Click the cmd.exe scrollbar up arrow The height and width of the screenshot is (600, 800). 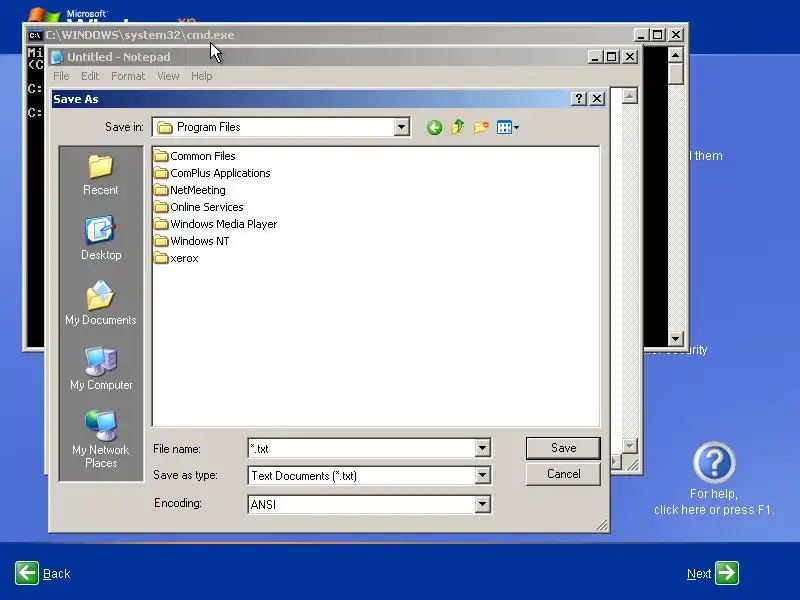[x=676, y=55]
